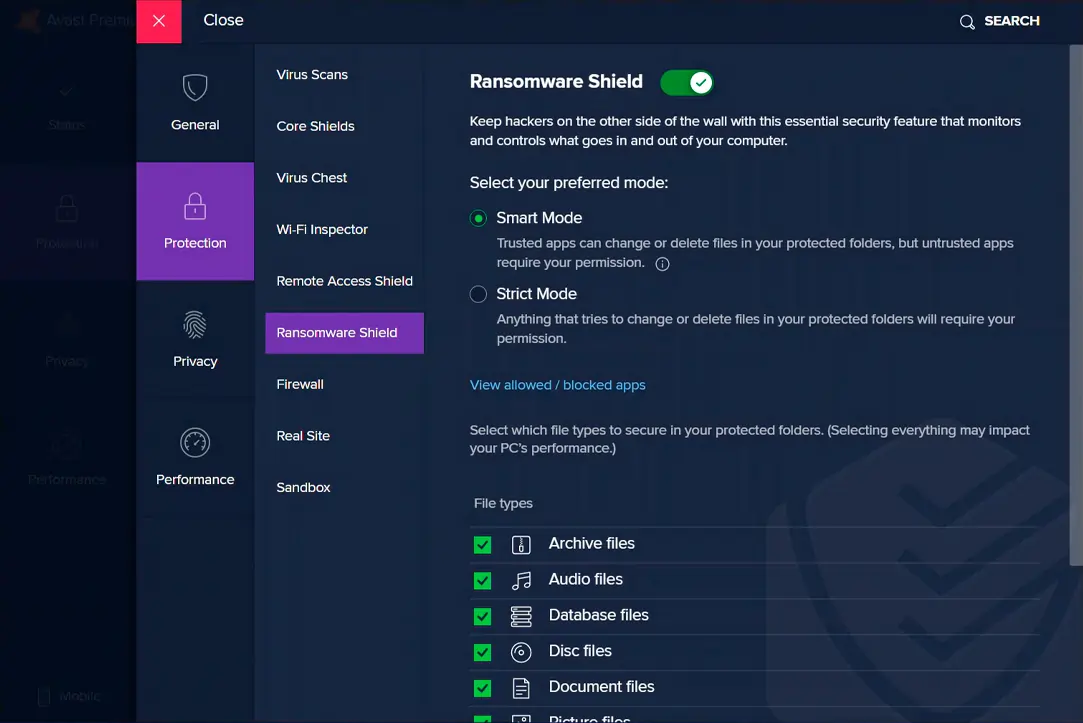
Task: Click the Document files label
Action: coord(601,687)
